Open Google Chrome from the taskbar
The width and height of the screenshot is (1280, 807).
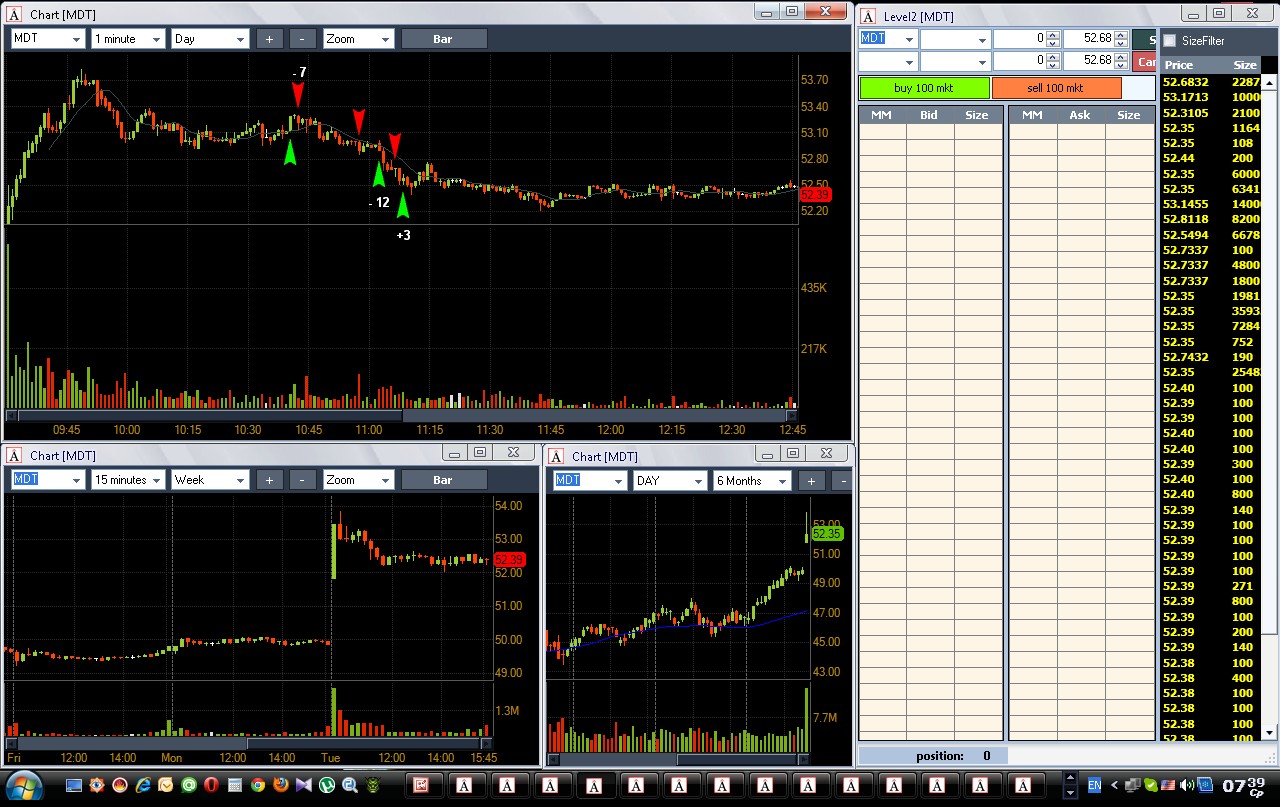click(x=258, y=785)
